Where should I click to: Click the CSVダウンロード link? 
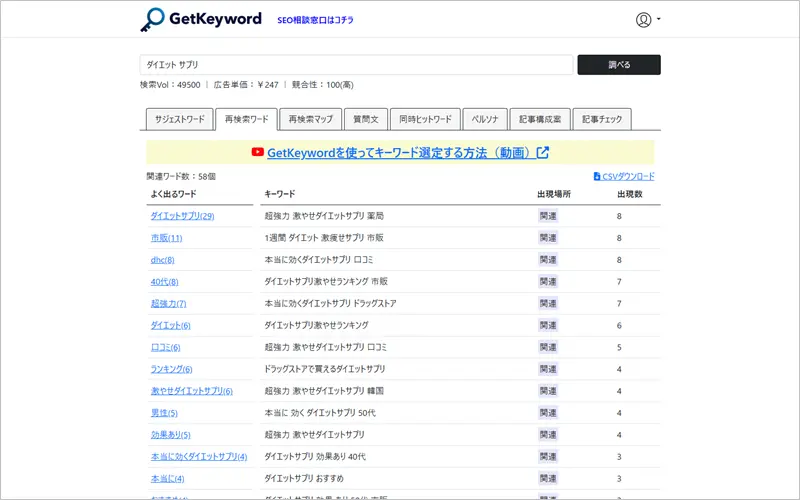pos(628,176)
